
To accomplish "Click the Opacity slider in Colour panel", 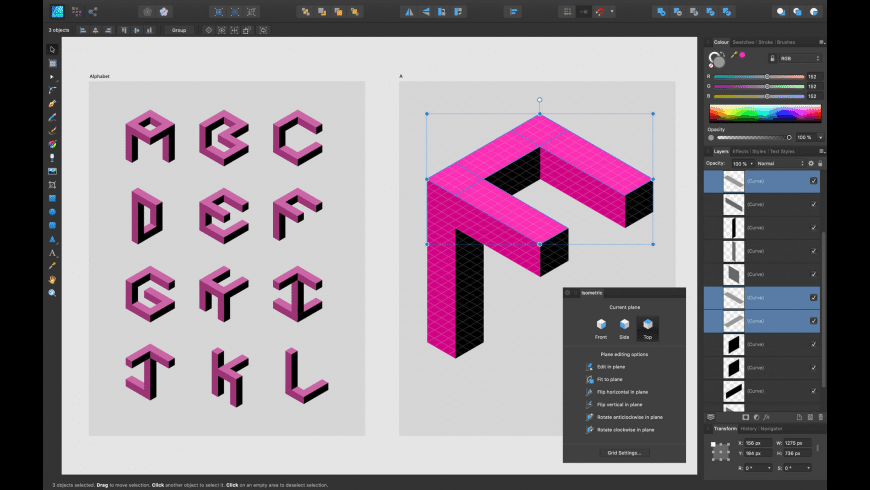I will click(x=753, y=138).
